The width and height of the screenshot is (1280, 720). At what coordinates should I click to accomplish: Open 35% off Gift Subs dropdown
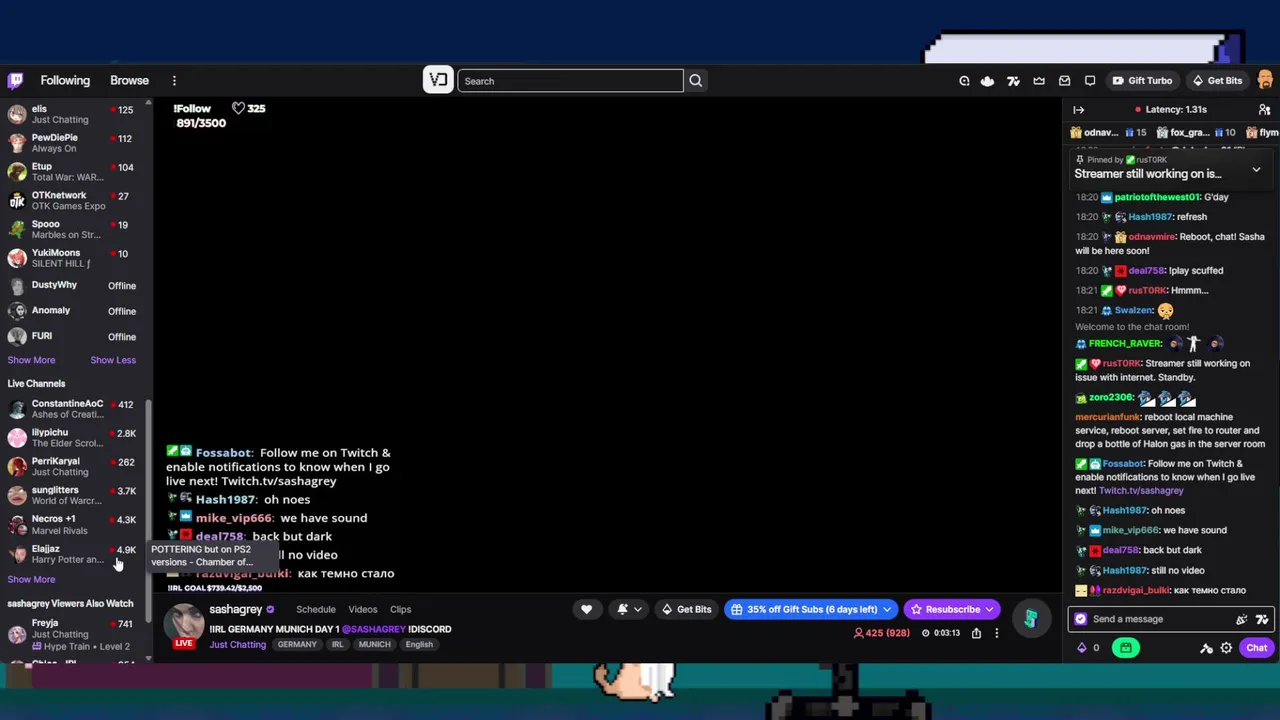810,609
